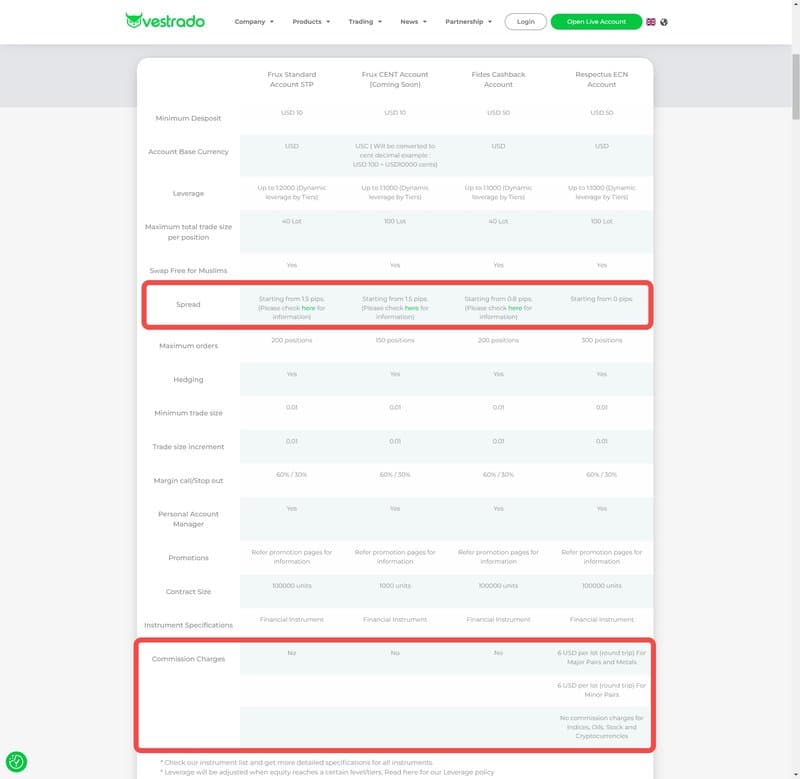
Task: Follow the 'here' link in Fides Cashback spread
Action: point(514,308)
